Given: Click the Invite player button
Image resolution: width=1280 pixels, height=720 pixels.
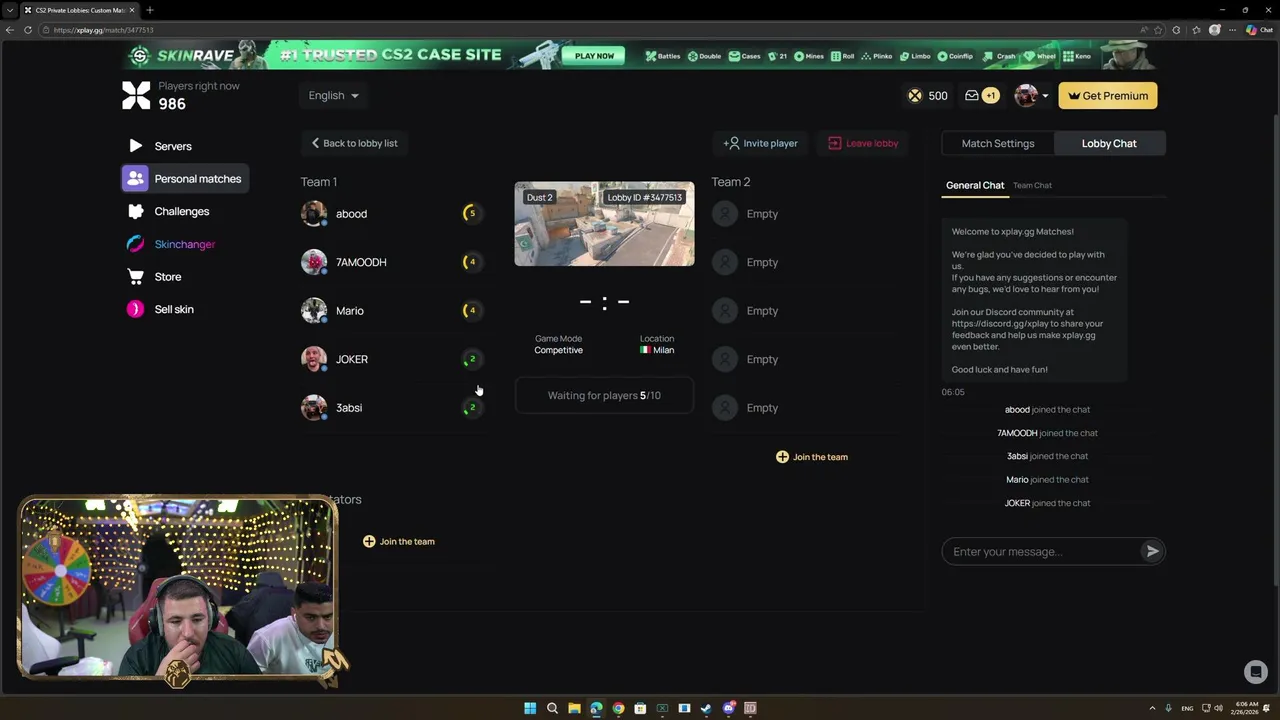Looking at the screenshot, I should [x=761, y=143].
